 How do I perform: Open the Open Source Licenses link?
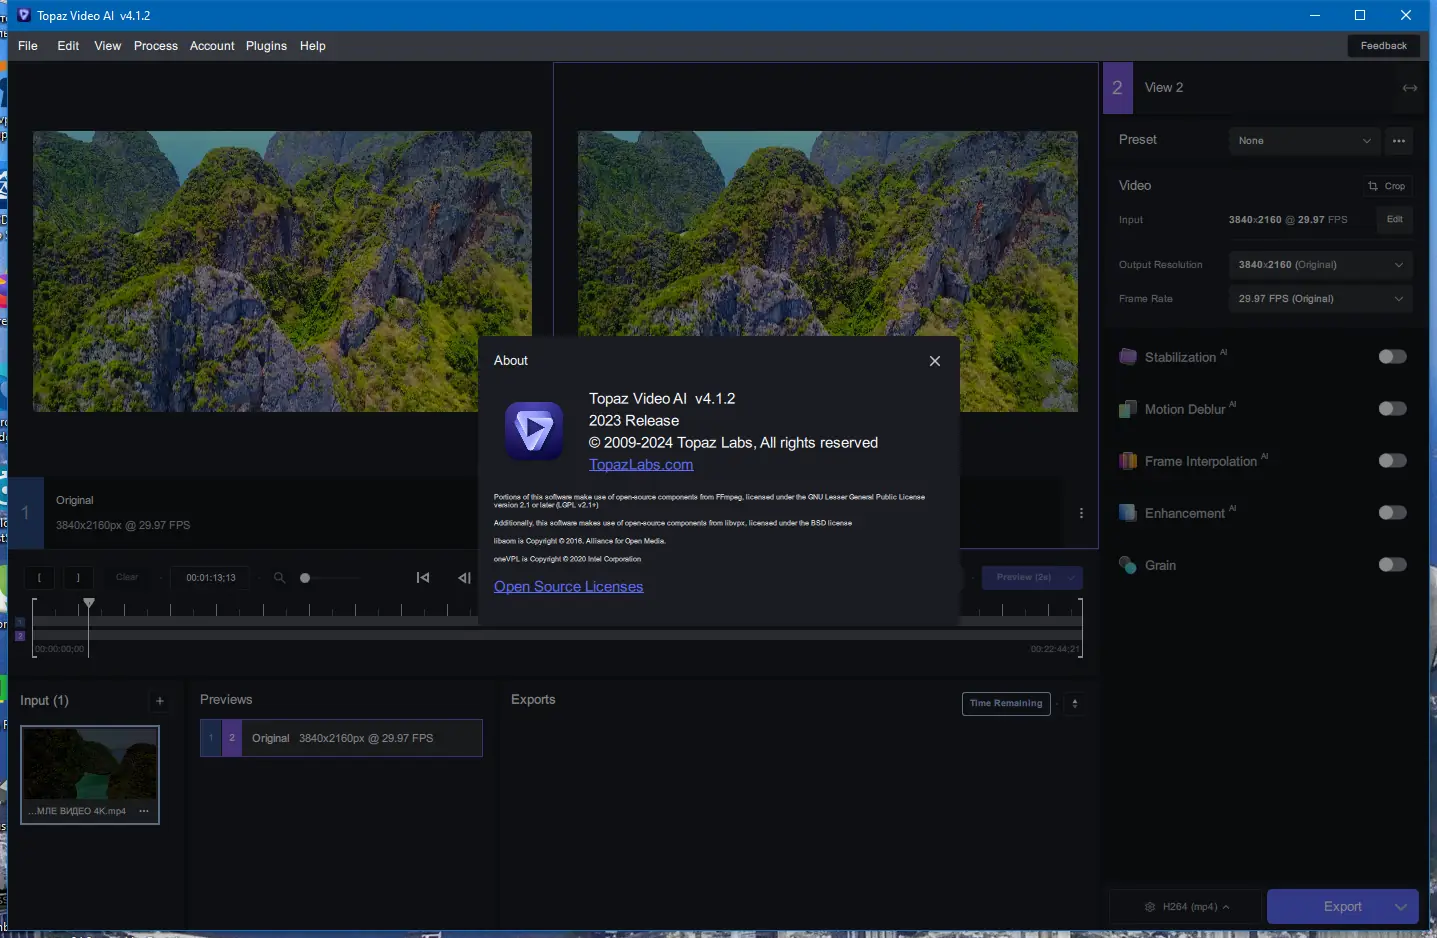pos(568,587)
